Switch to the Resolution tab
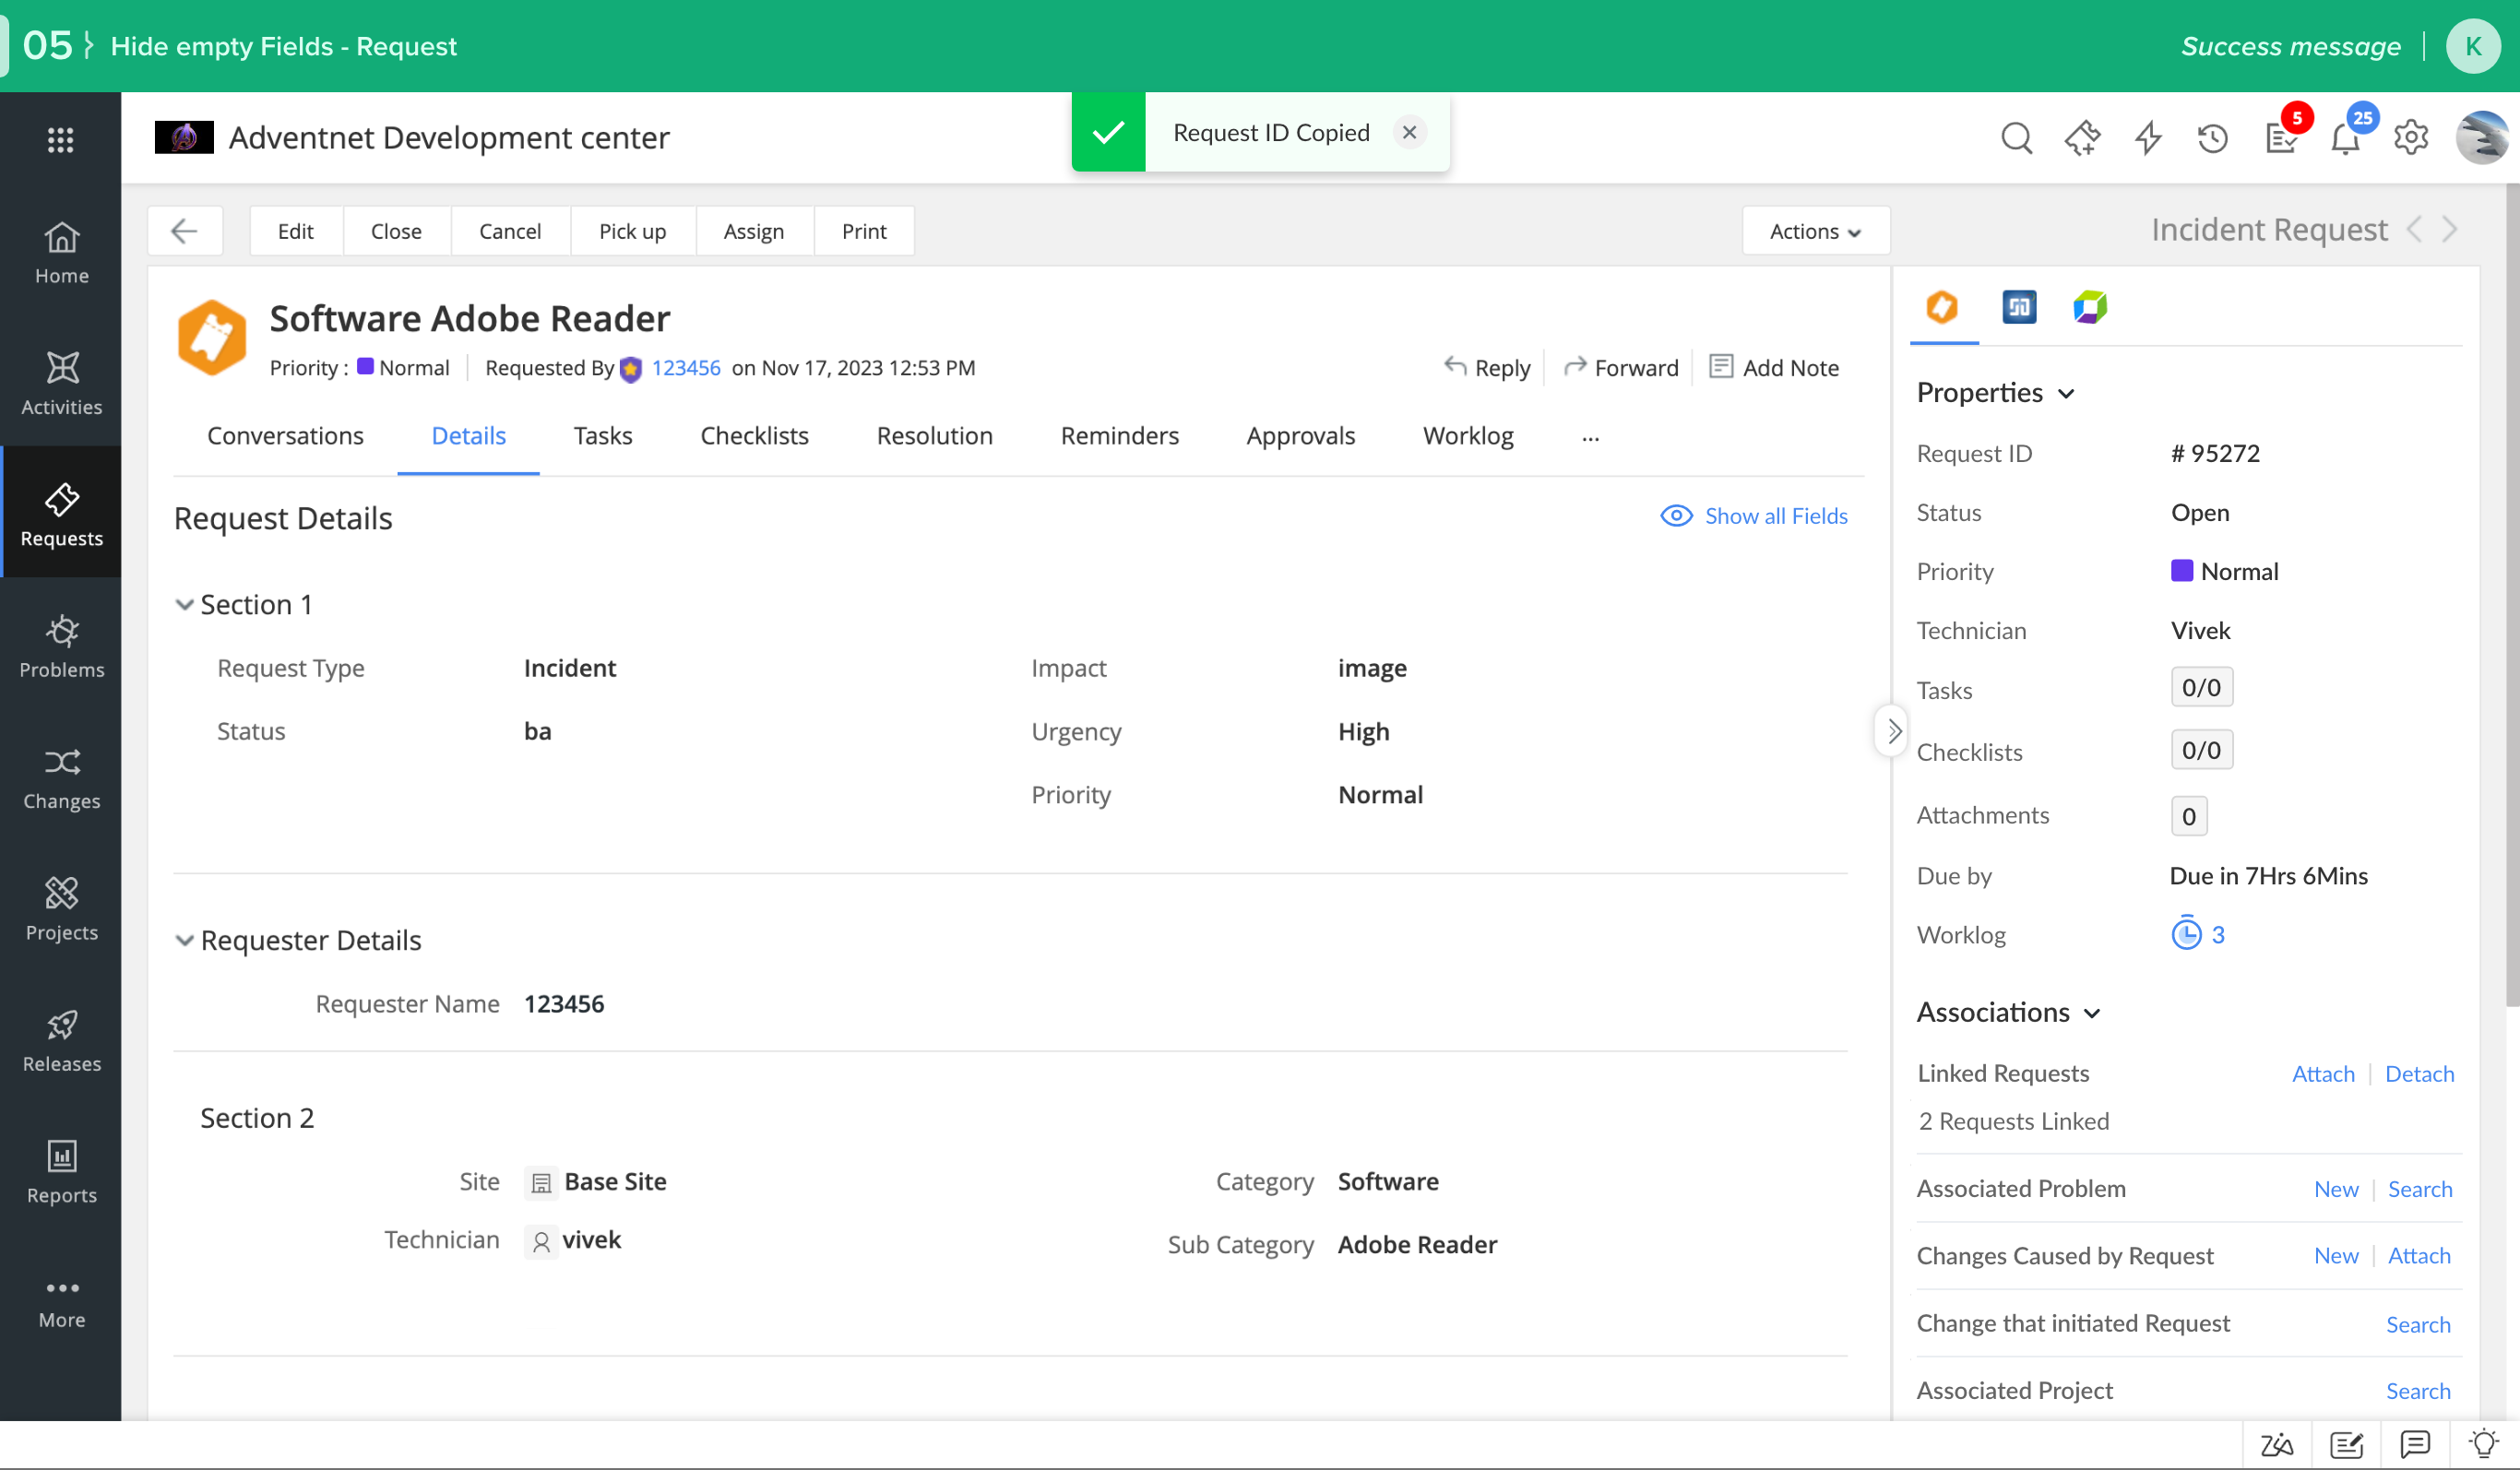The width and height of the screenshot is (2520, 1470). [934, 436]
